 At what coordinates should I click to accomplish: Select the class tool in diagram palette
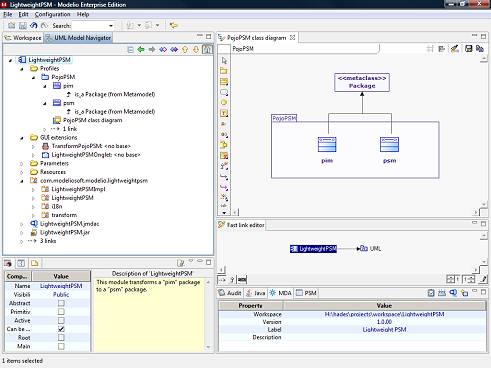coord(224,81)
